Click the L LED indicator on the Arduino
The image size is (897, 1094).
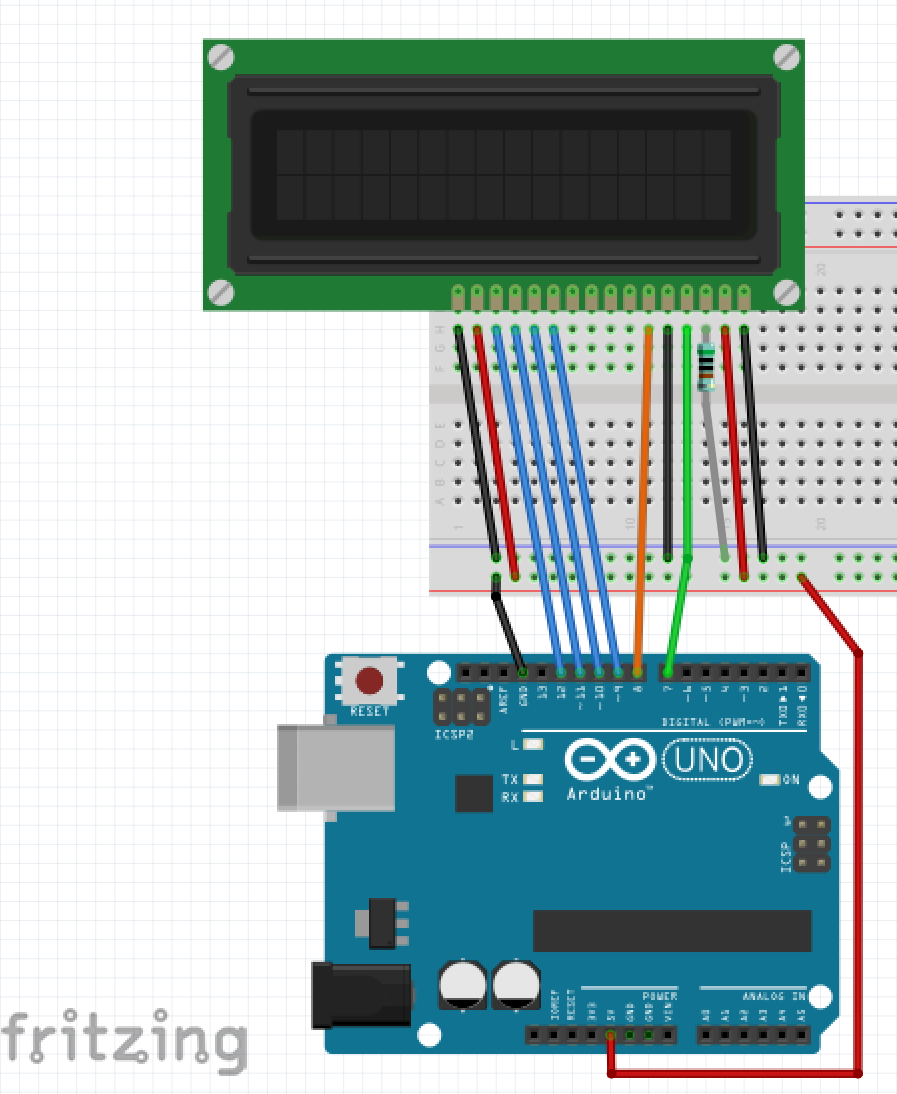point(532,744)
